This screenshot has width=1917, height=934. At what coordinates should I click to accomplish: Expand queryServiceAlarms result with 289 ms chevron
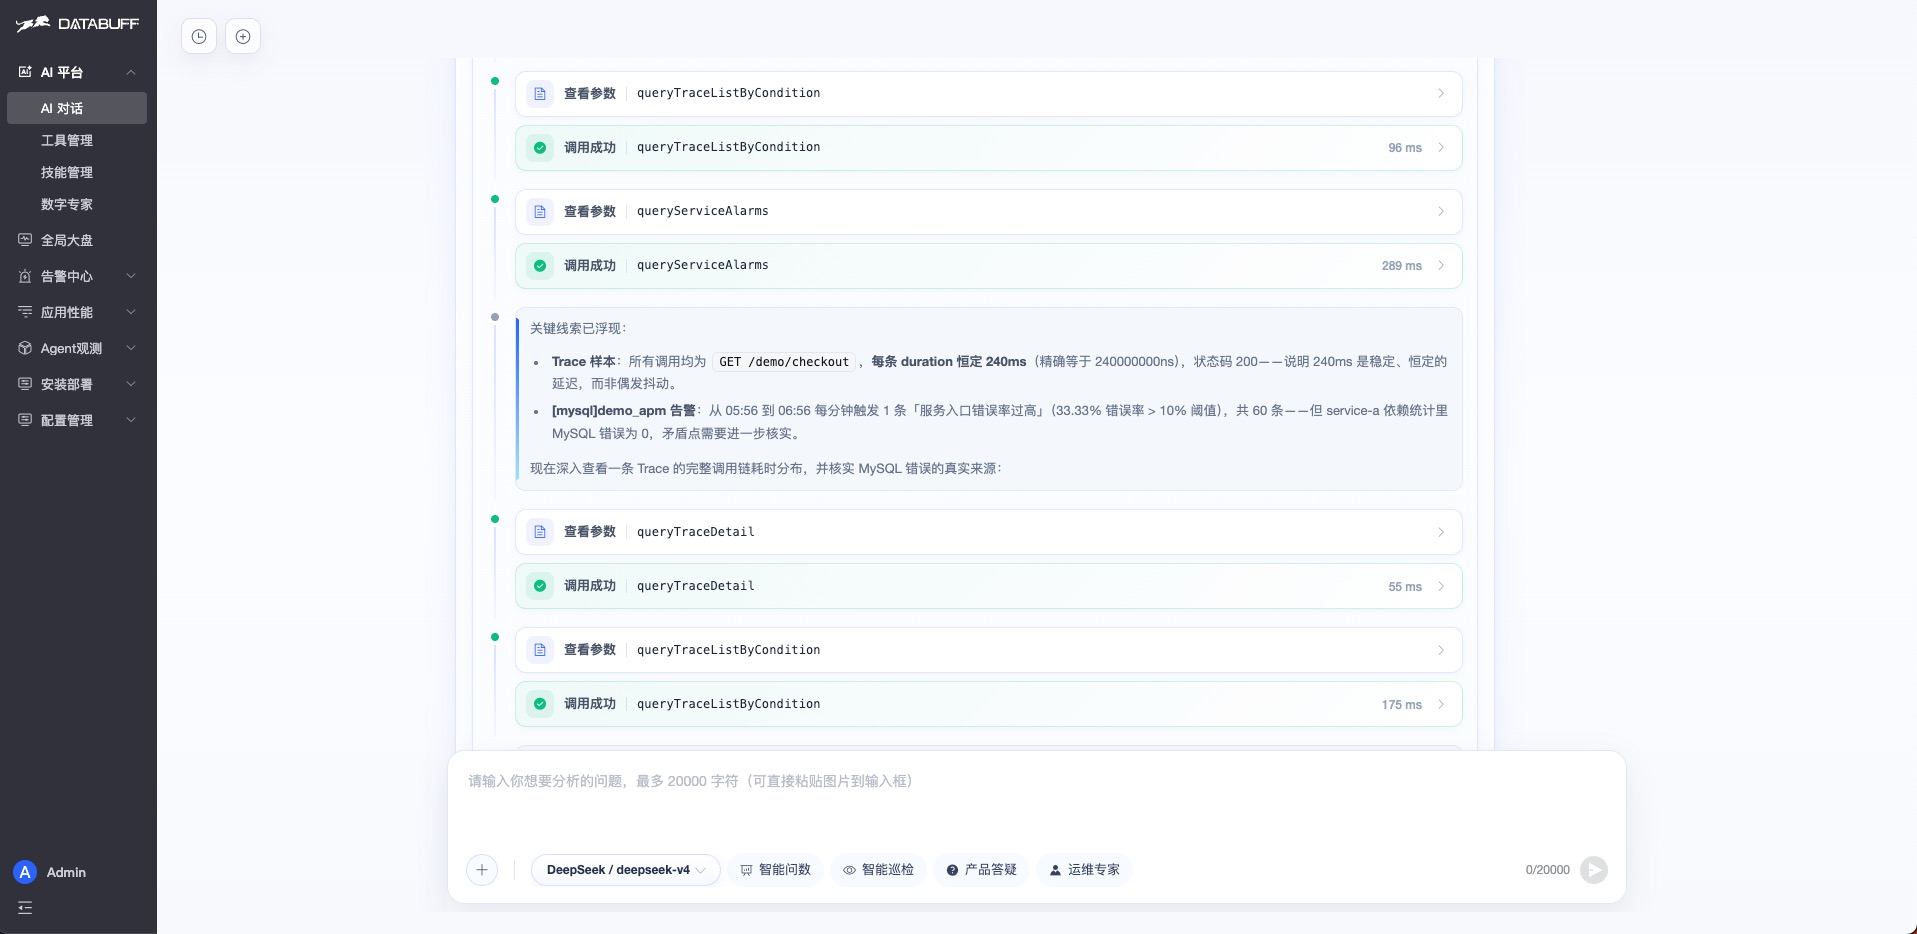[1441, 266]
